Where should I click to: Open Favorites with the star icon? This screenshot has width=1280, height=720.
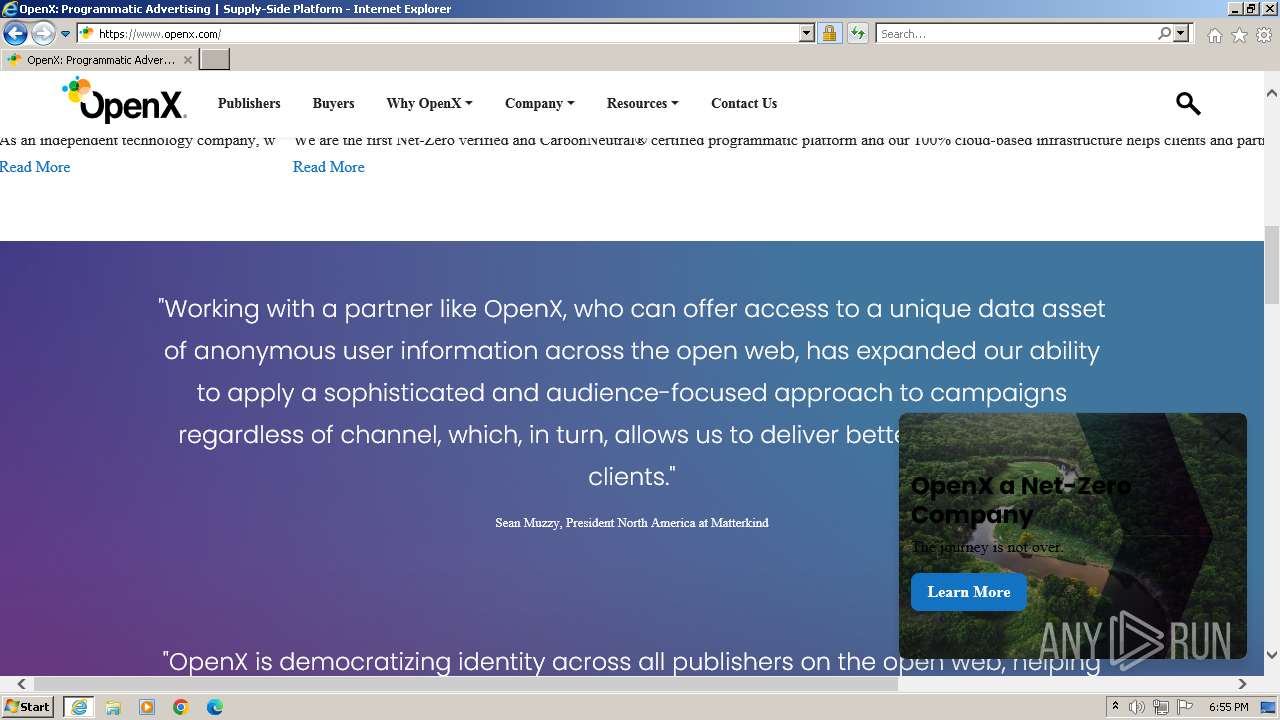[1239, 35]
